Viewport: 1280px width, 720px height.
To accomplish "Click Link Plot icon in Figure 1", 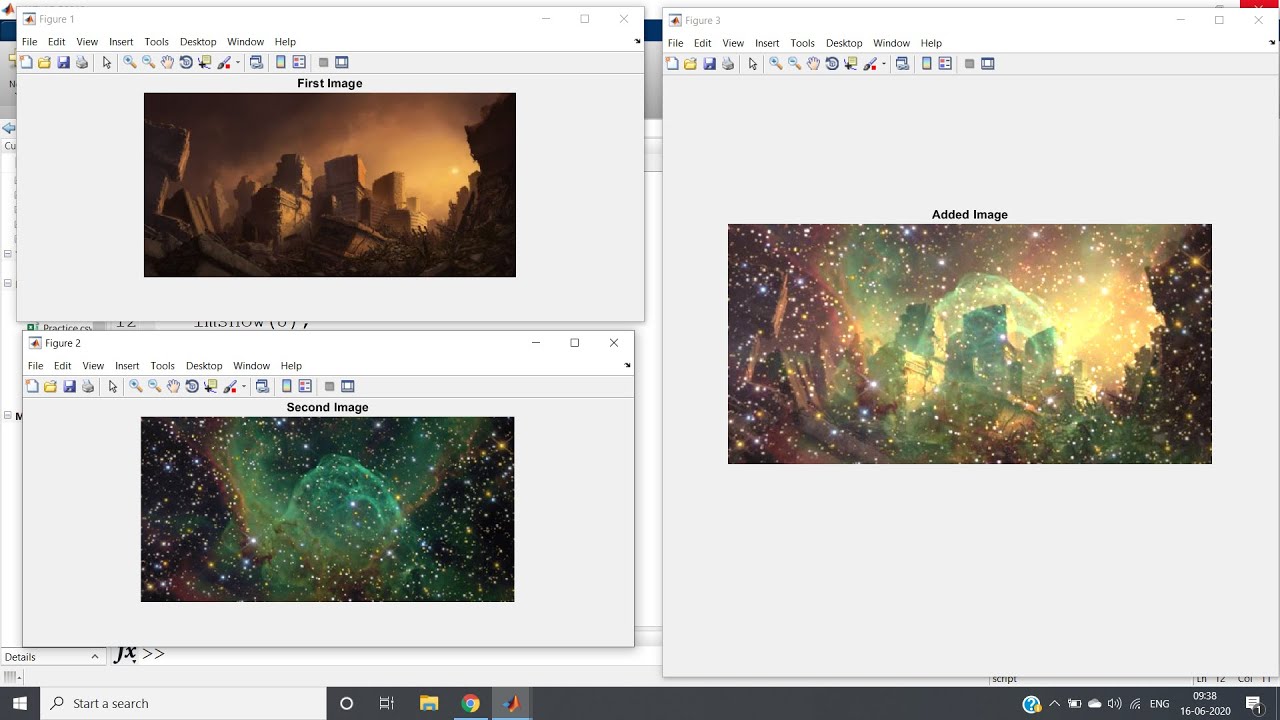I will click(x=257, y=62).
